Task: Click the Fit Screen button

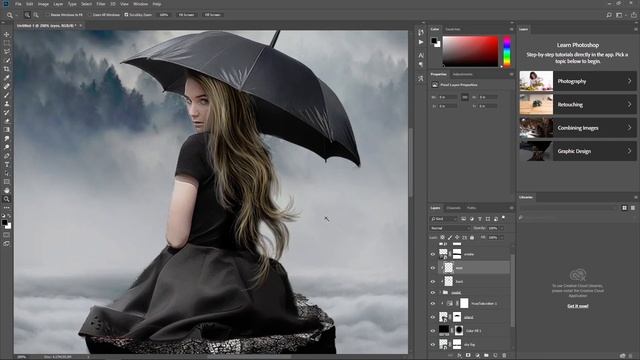Action: [x=187, y=15]
